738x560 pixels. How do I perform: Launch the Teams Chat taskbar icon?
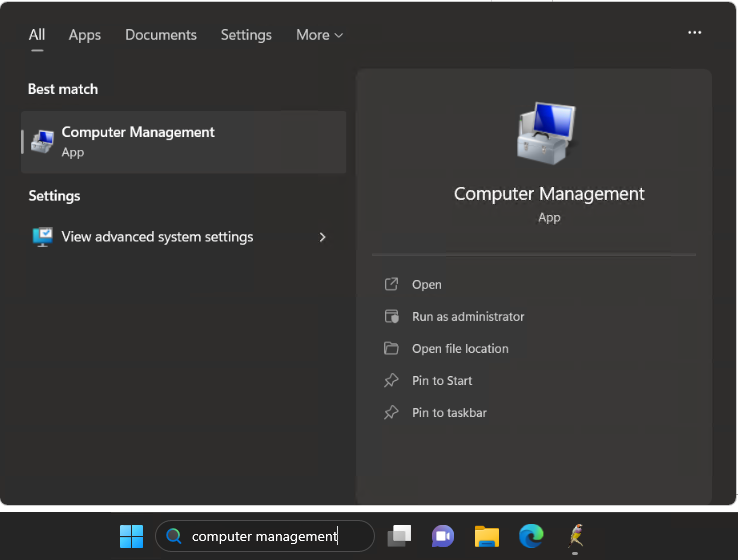pyautogui.click(x=443, y=536)
